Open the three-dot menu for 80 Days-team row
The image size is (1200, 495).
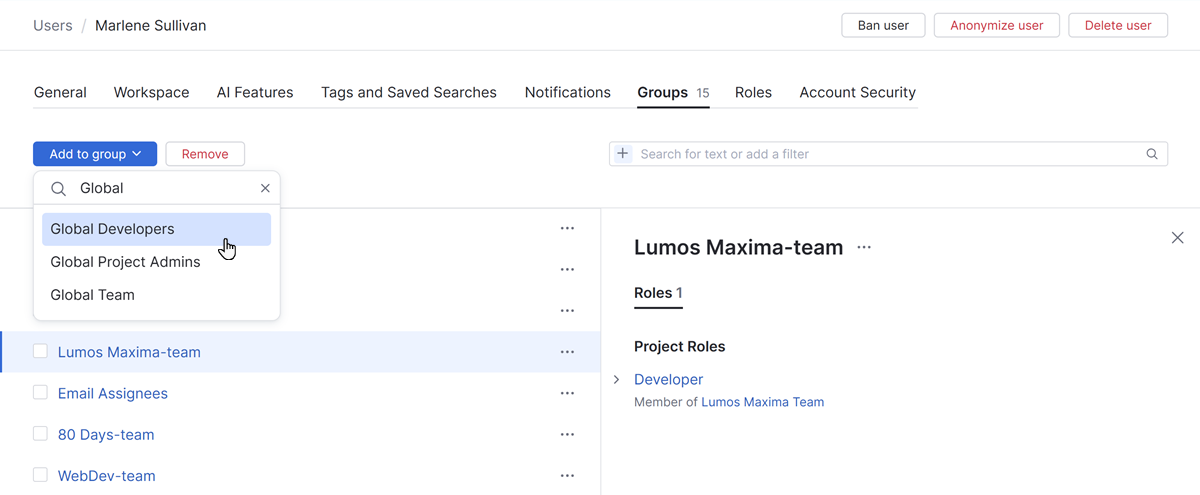coord(567,435)
